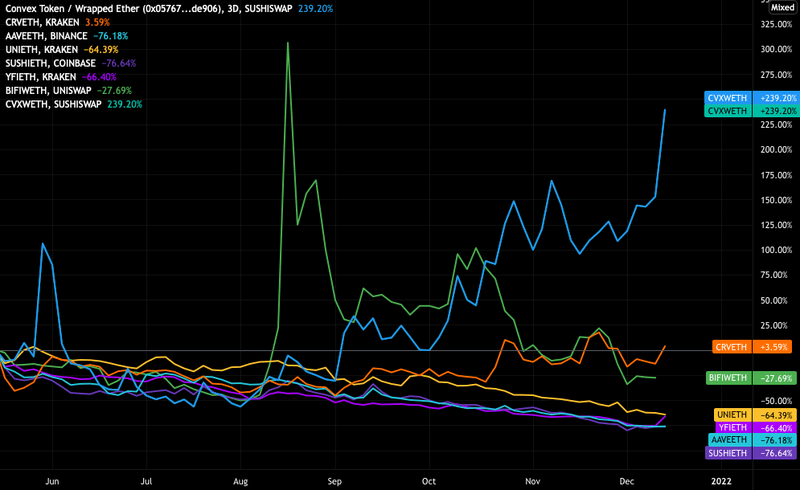Click the teal CVXWETH price scale label
The height and width of the screenshot is (490, 800).
click(728, 111)
